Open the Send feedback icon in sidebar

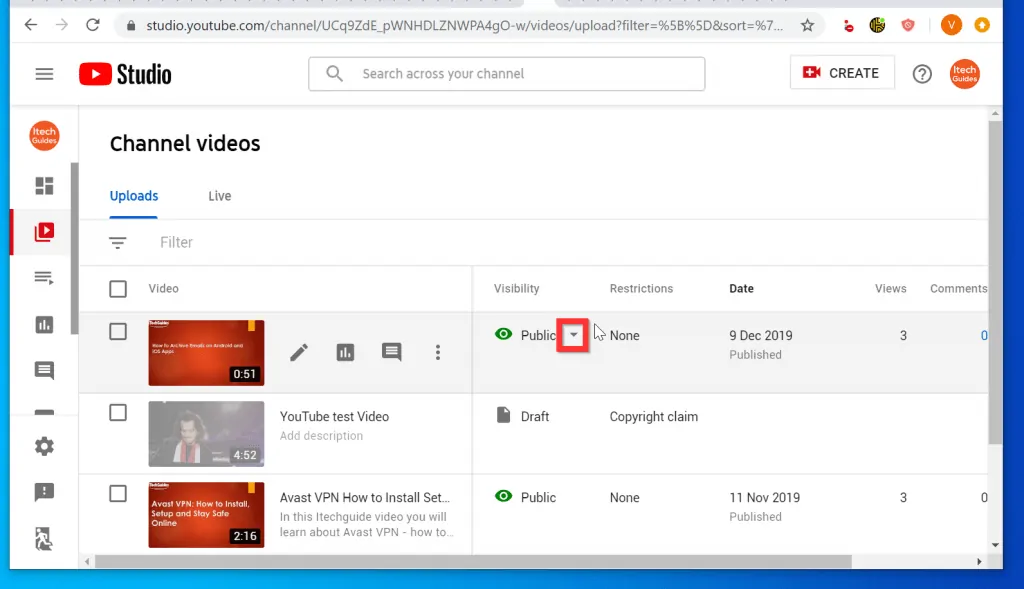pos(44,492)
